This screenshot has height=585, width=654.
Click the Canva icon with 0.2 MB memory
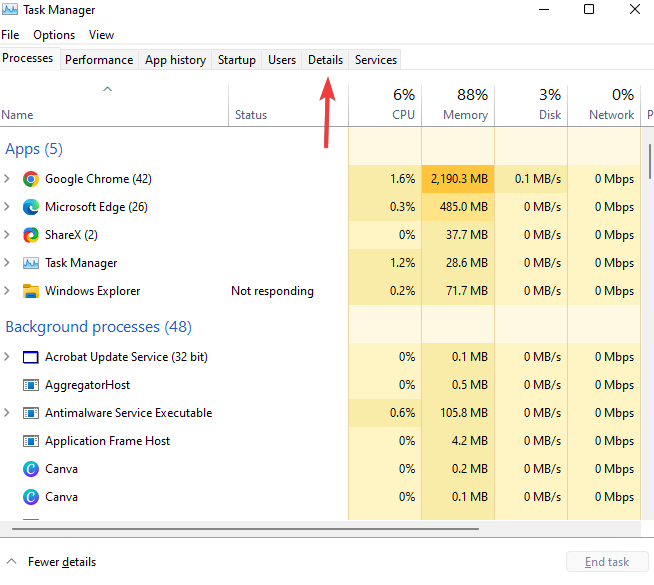[30, 469]
